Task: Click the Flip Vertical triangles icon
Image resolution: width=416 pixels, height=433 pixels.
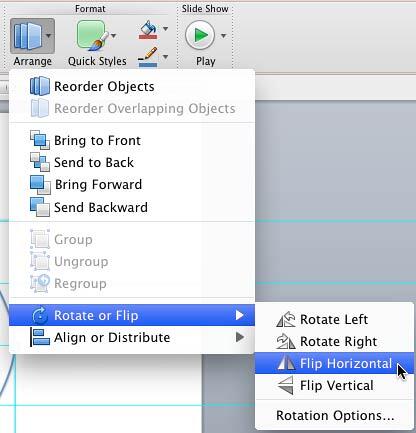Action: point(286,385)
